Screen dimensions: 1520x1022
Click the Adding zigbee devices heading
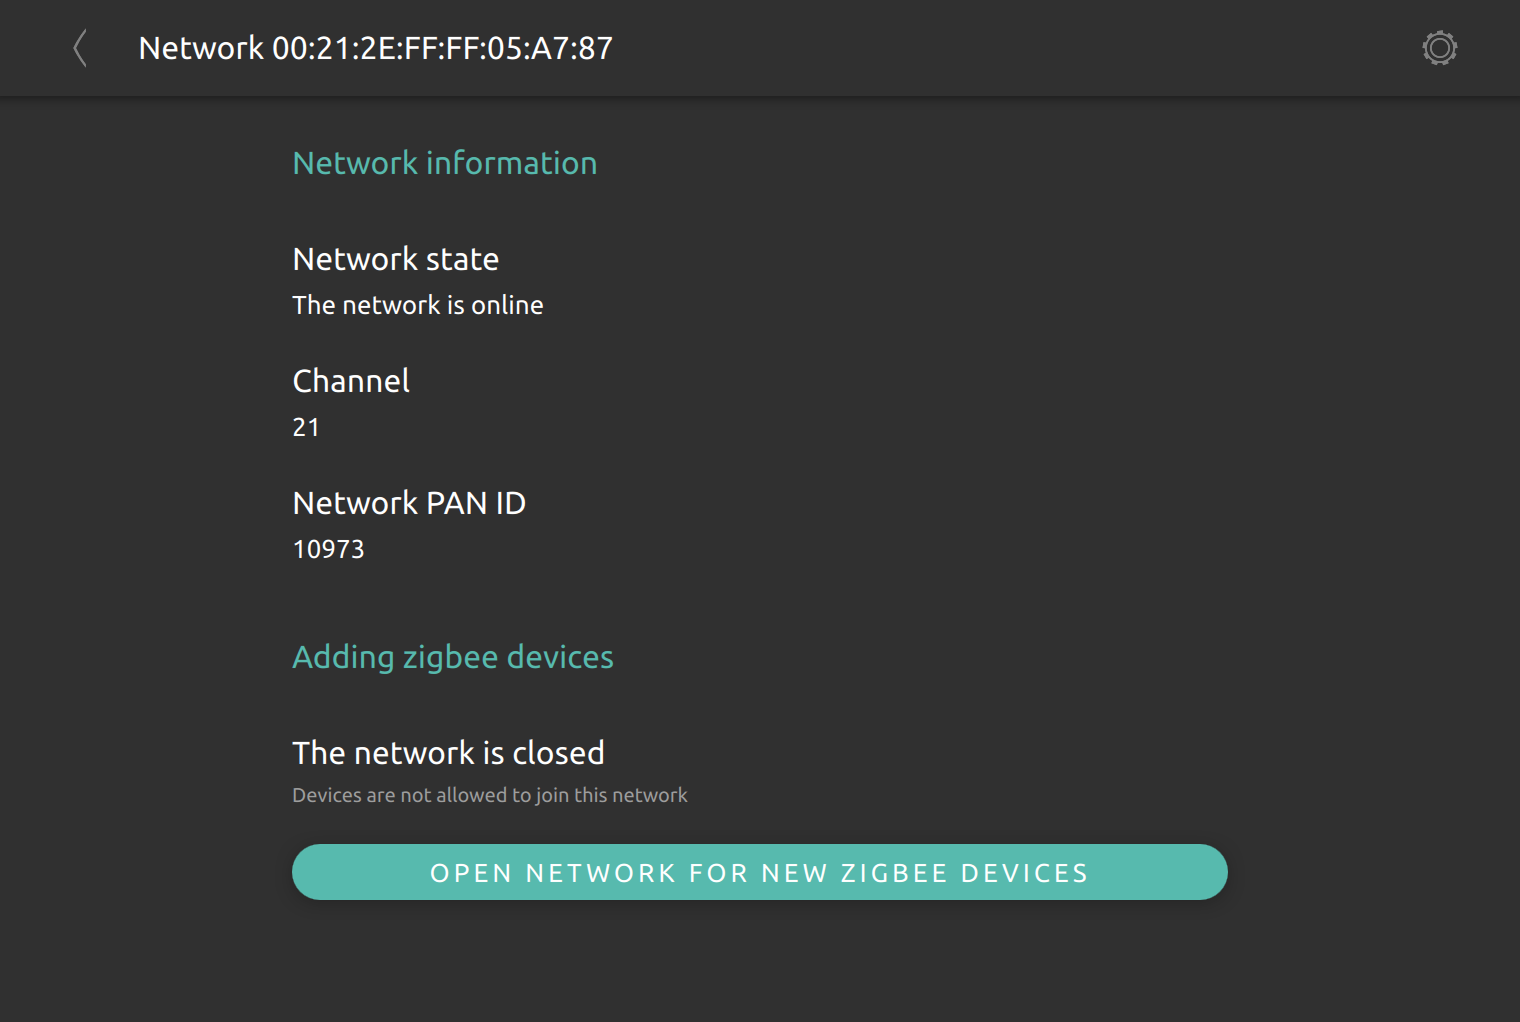pyautogui.click(x=453, y=657)
